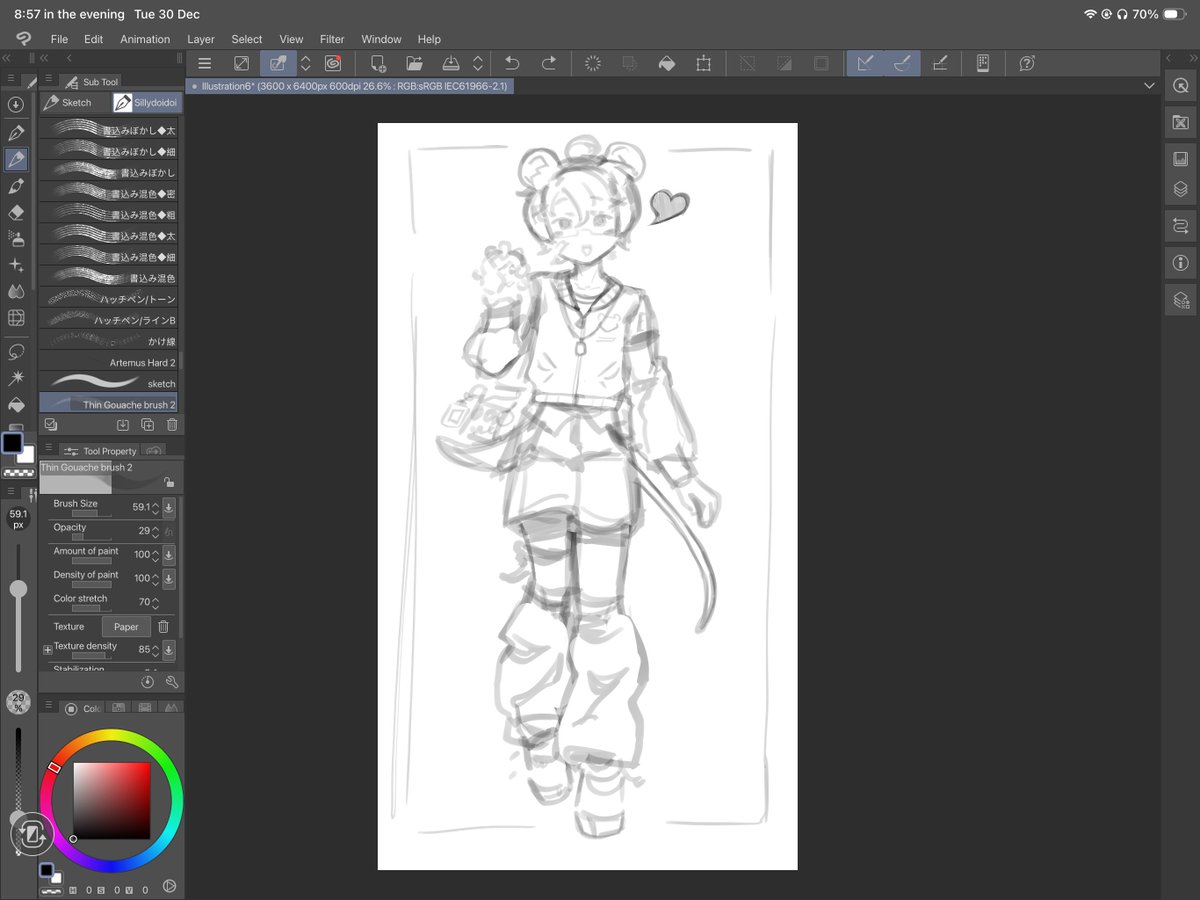Click the Open folder icon
This screenshot has width=1200, height=900.
[x=414, y=63]
